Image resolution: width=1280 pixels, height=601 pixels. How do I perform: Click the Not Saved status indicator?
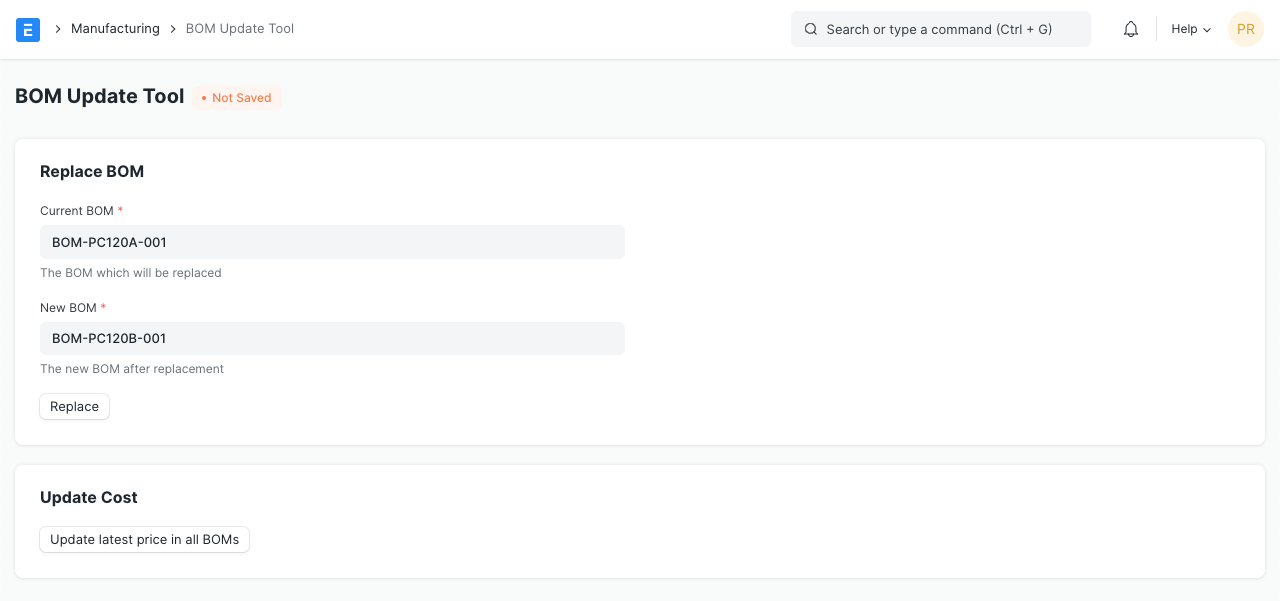pyautogui.click(x=236, y=98)
